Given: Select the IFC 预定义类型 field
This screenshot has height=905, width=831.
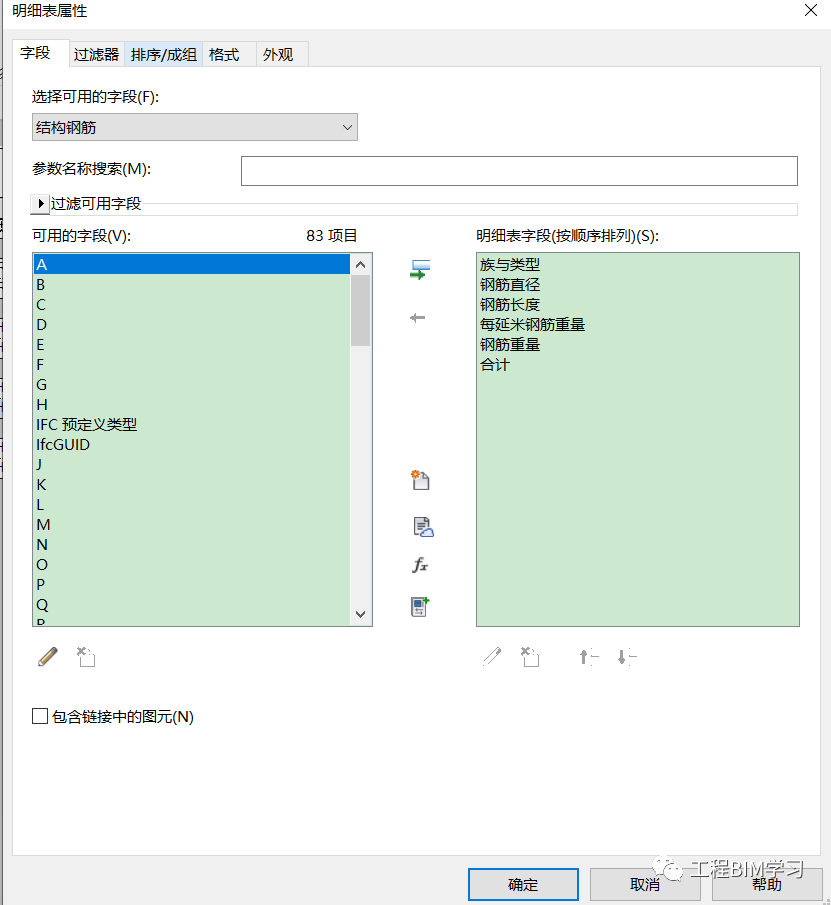Looking at the screenshot, I should pyautogui.click(x=192, y=425).
